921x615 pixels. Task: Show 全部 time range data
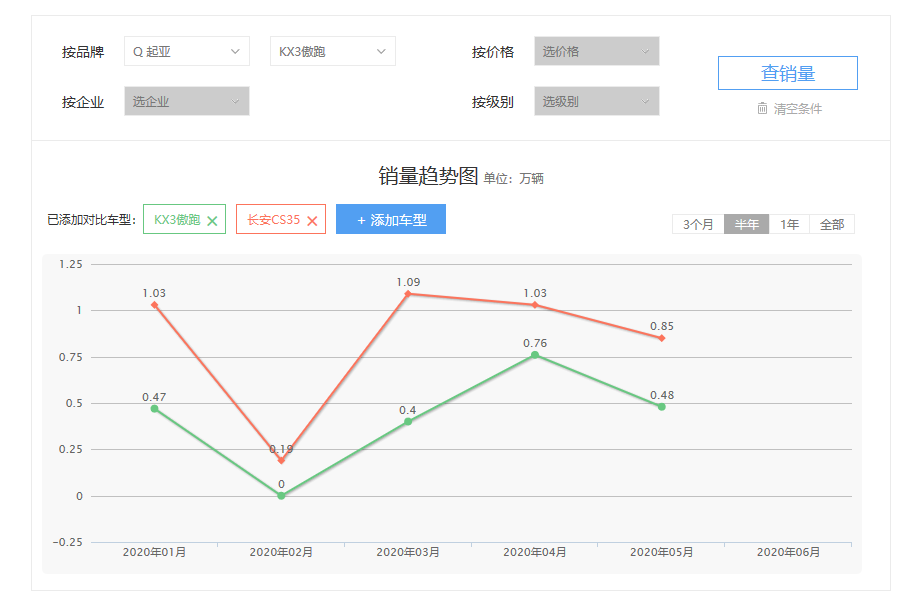pos(832,225)
